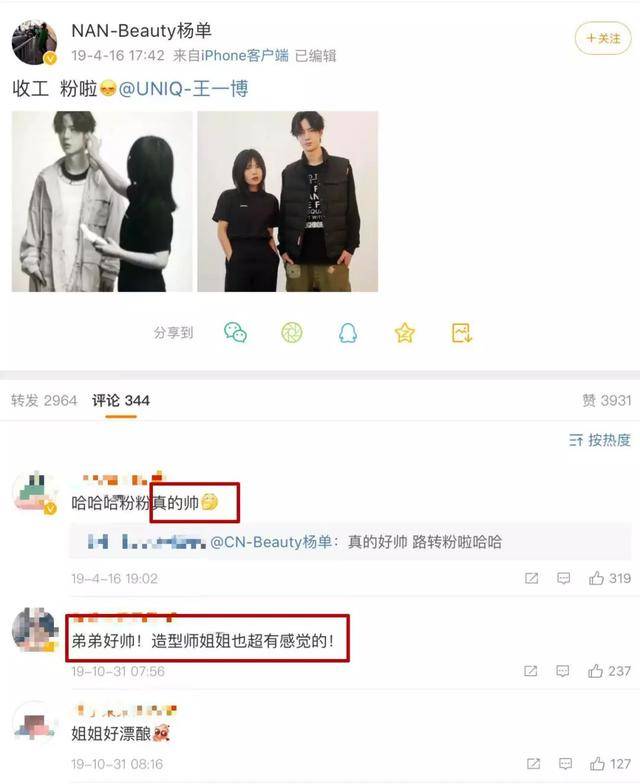Open the black-and-white styling photo
This screenshot has height=784, width=640.
(x=102, y=202)
